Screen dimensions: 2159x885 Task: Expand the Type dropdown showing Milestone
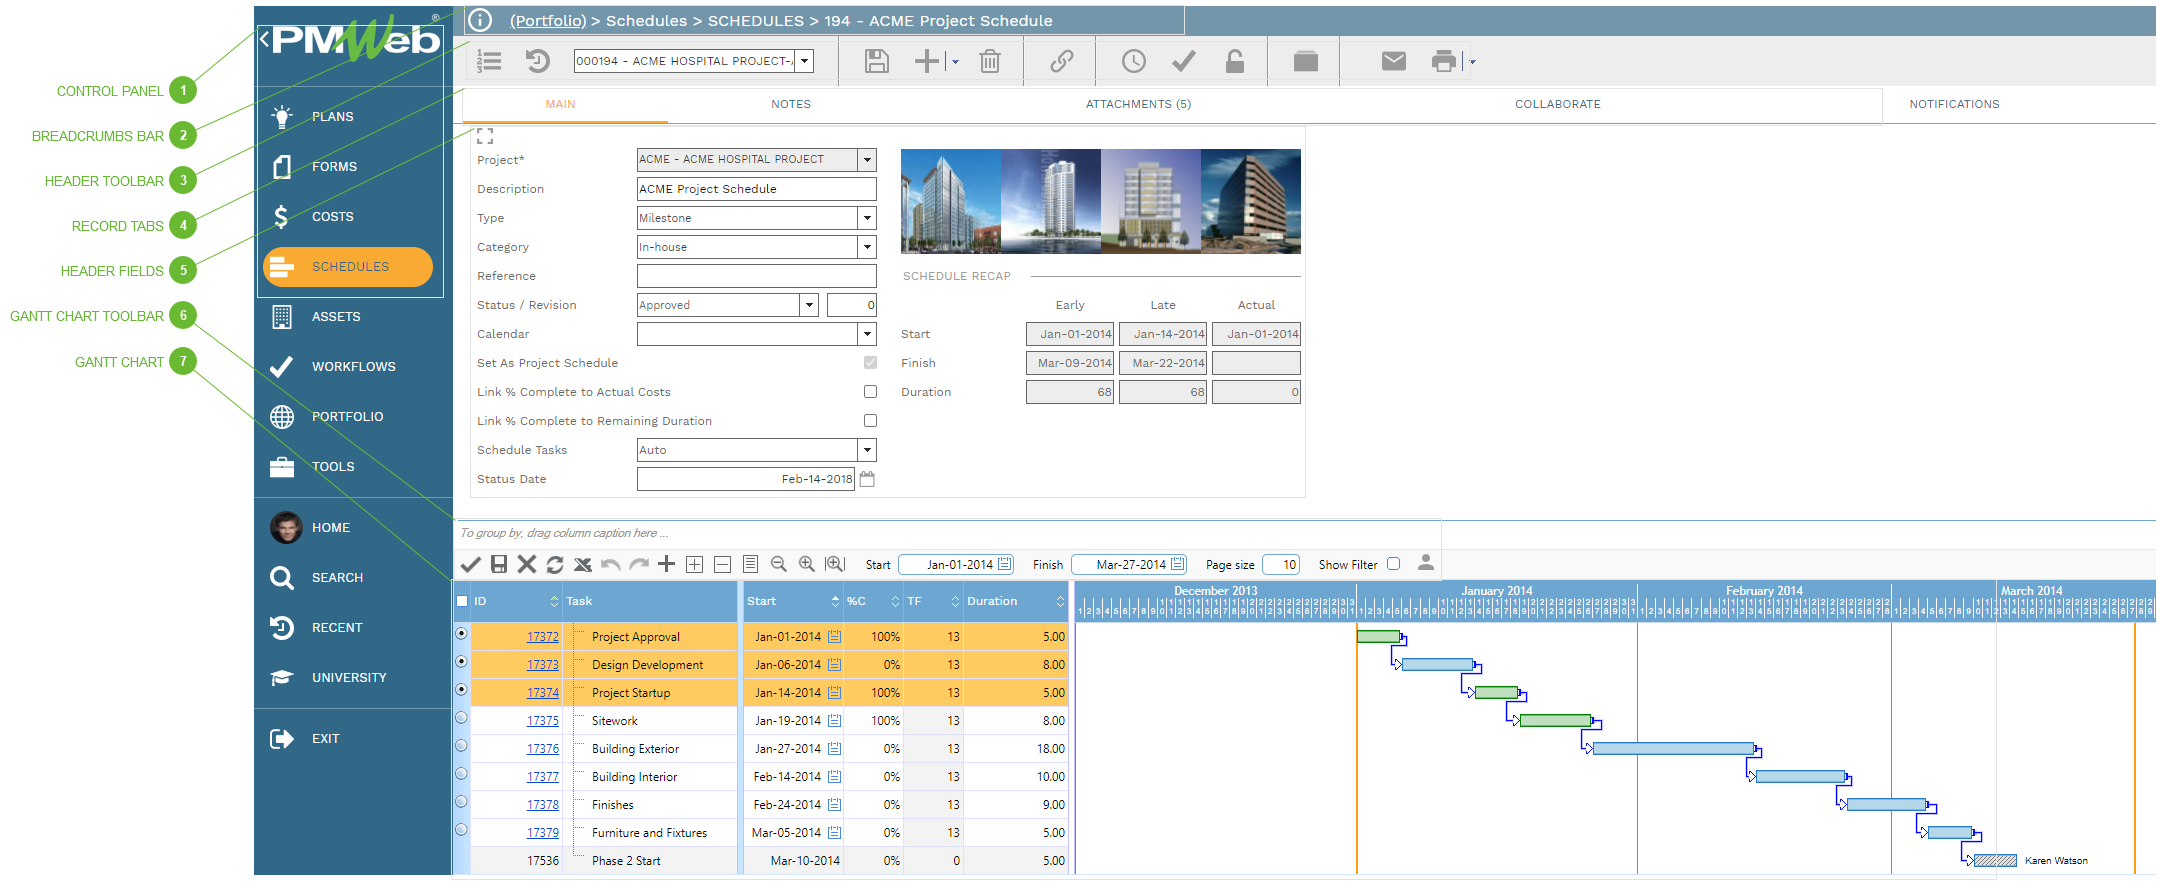click(x=867, y=218)
